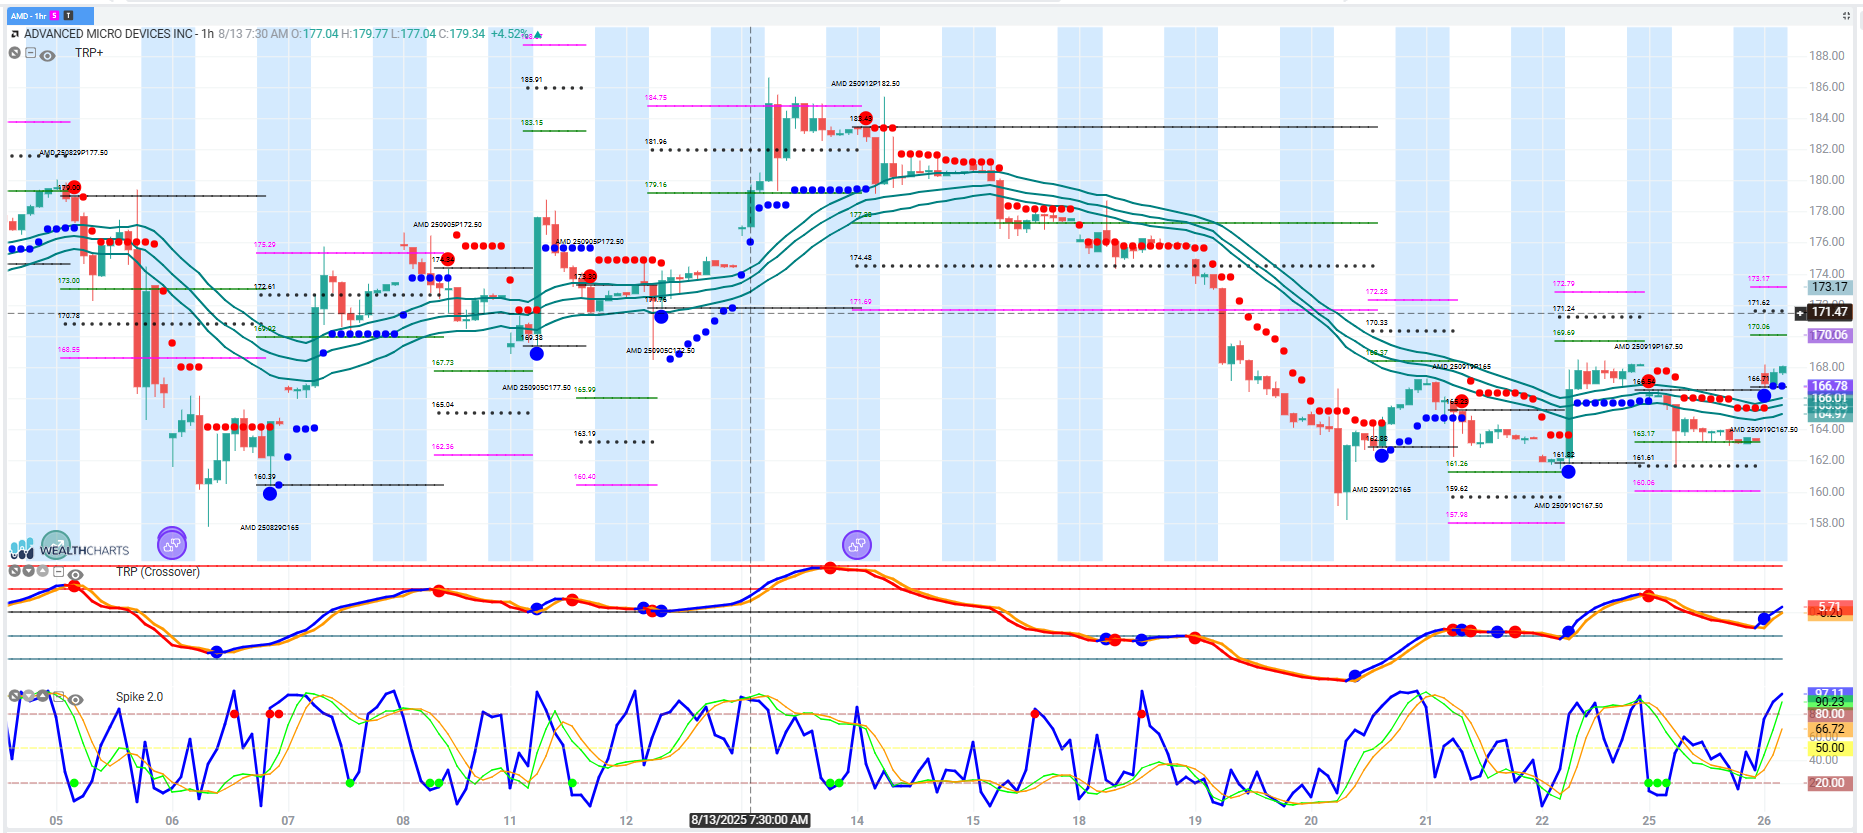Click date label 14 on time axis

[x=857, y=821]
